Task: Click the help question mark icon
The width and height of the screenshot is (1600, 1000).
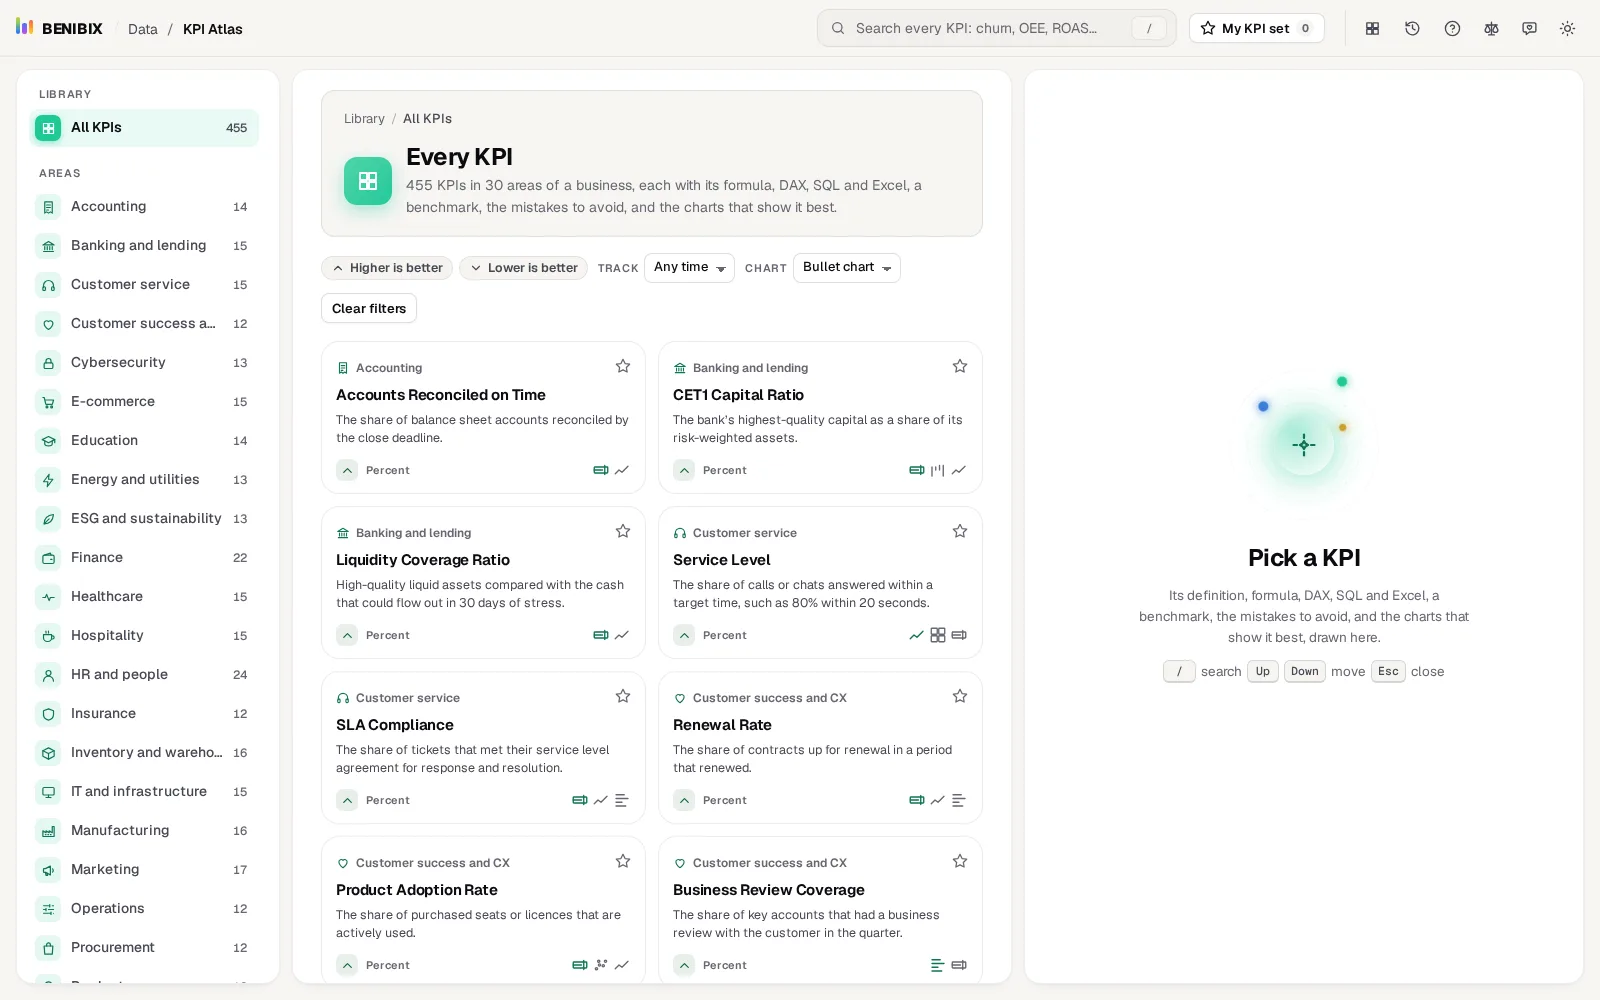Action: (1452, 29)
